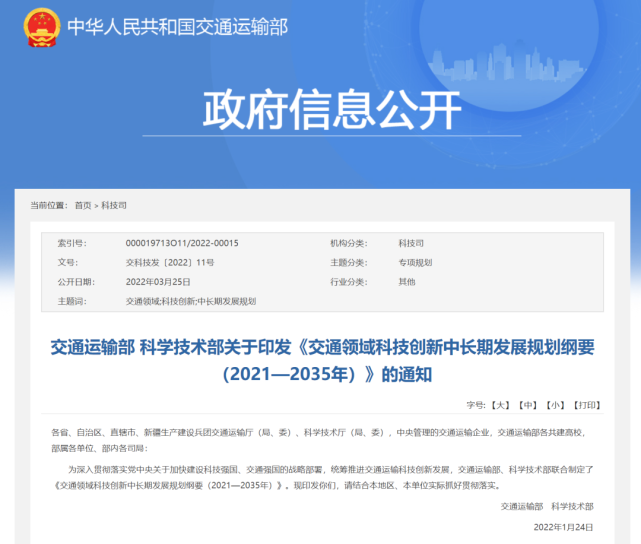Image resolution: width=641 pixels, height=544 pixels.
Task: Select 主题分类 value 专项规划
Action: (x=415, y=262)
